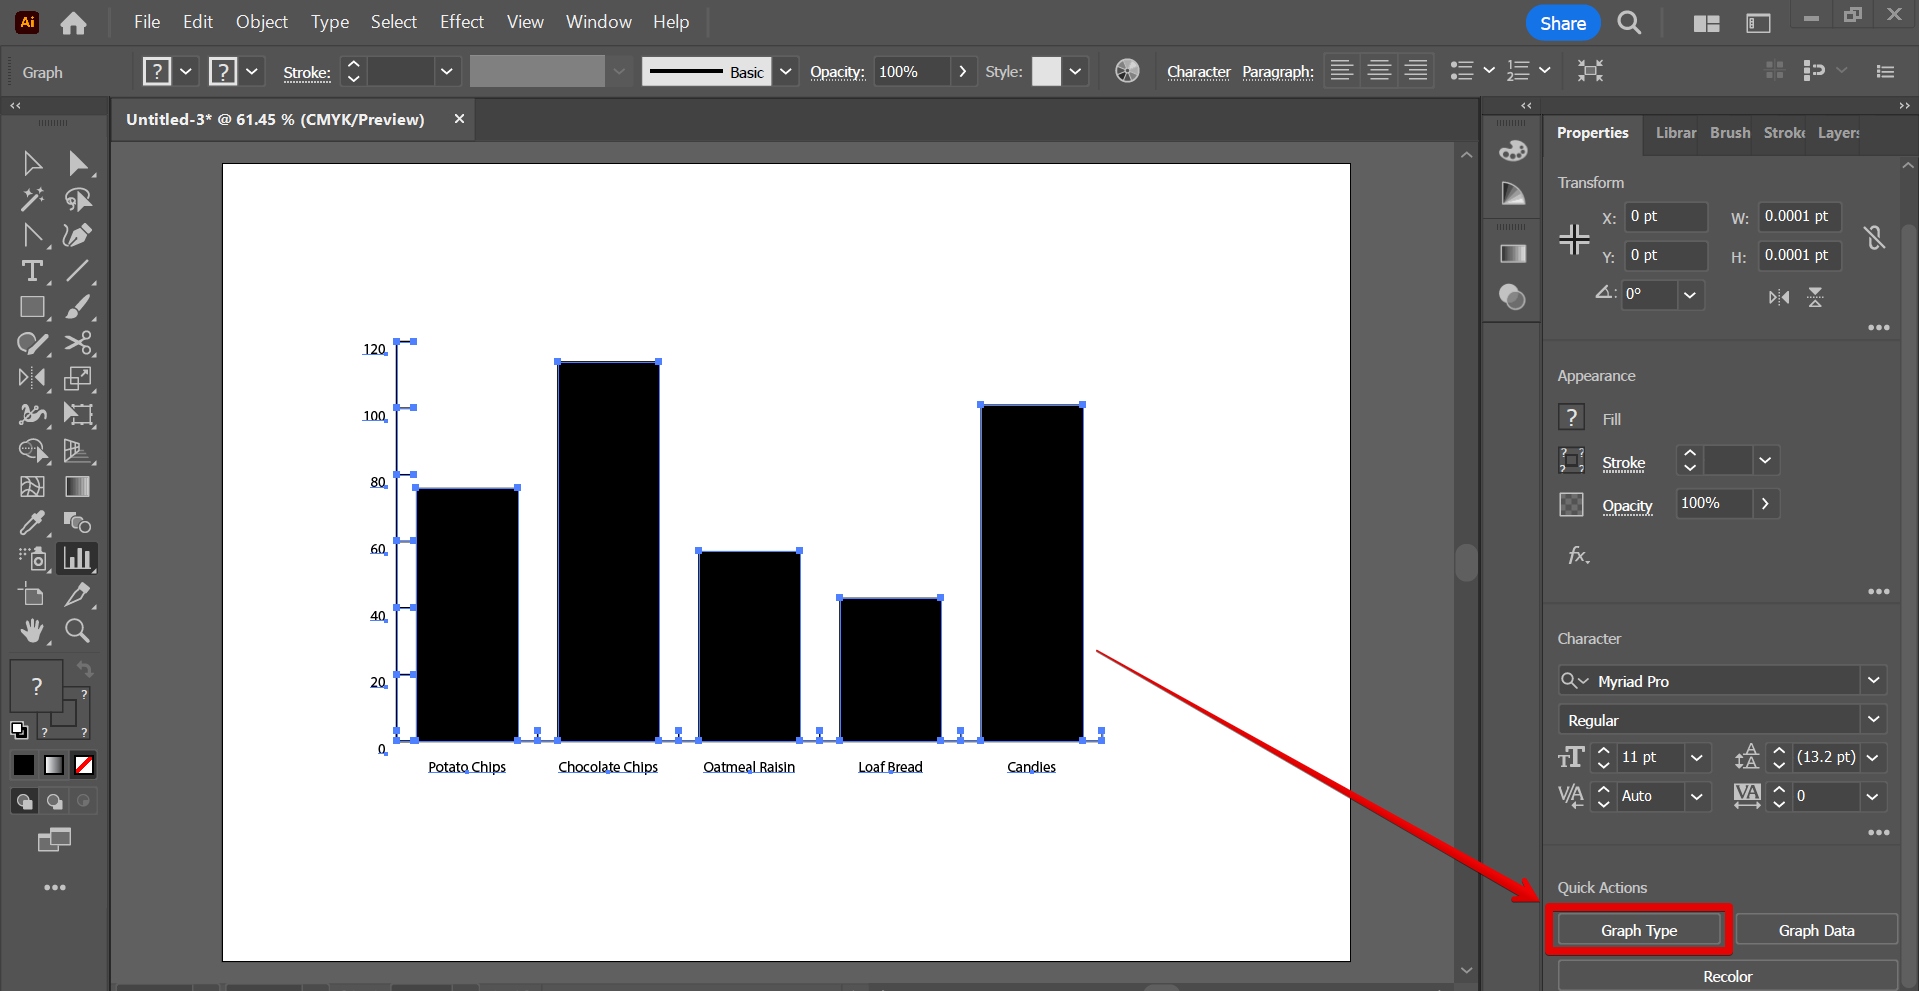The height and width of the screenshot is (991, 1919).
Task: Open the rotation angle dropdown
Action: click(1690, 295)
